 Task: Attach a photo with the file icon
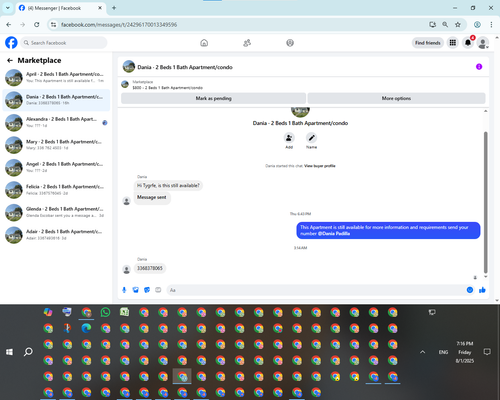pos(135,290)
